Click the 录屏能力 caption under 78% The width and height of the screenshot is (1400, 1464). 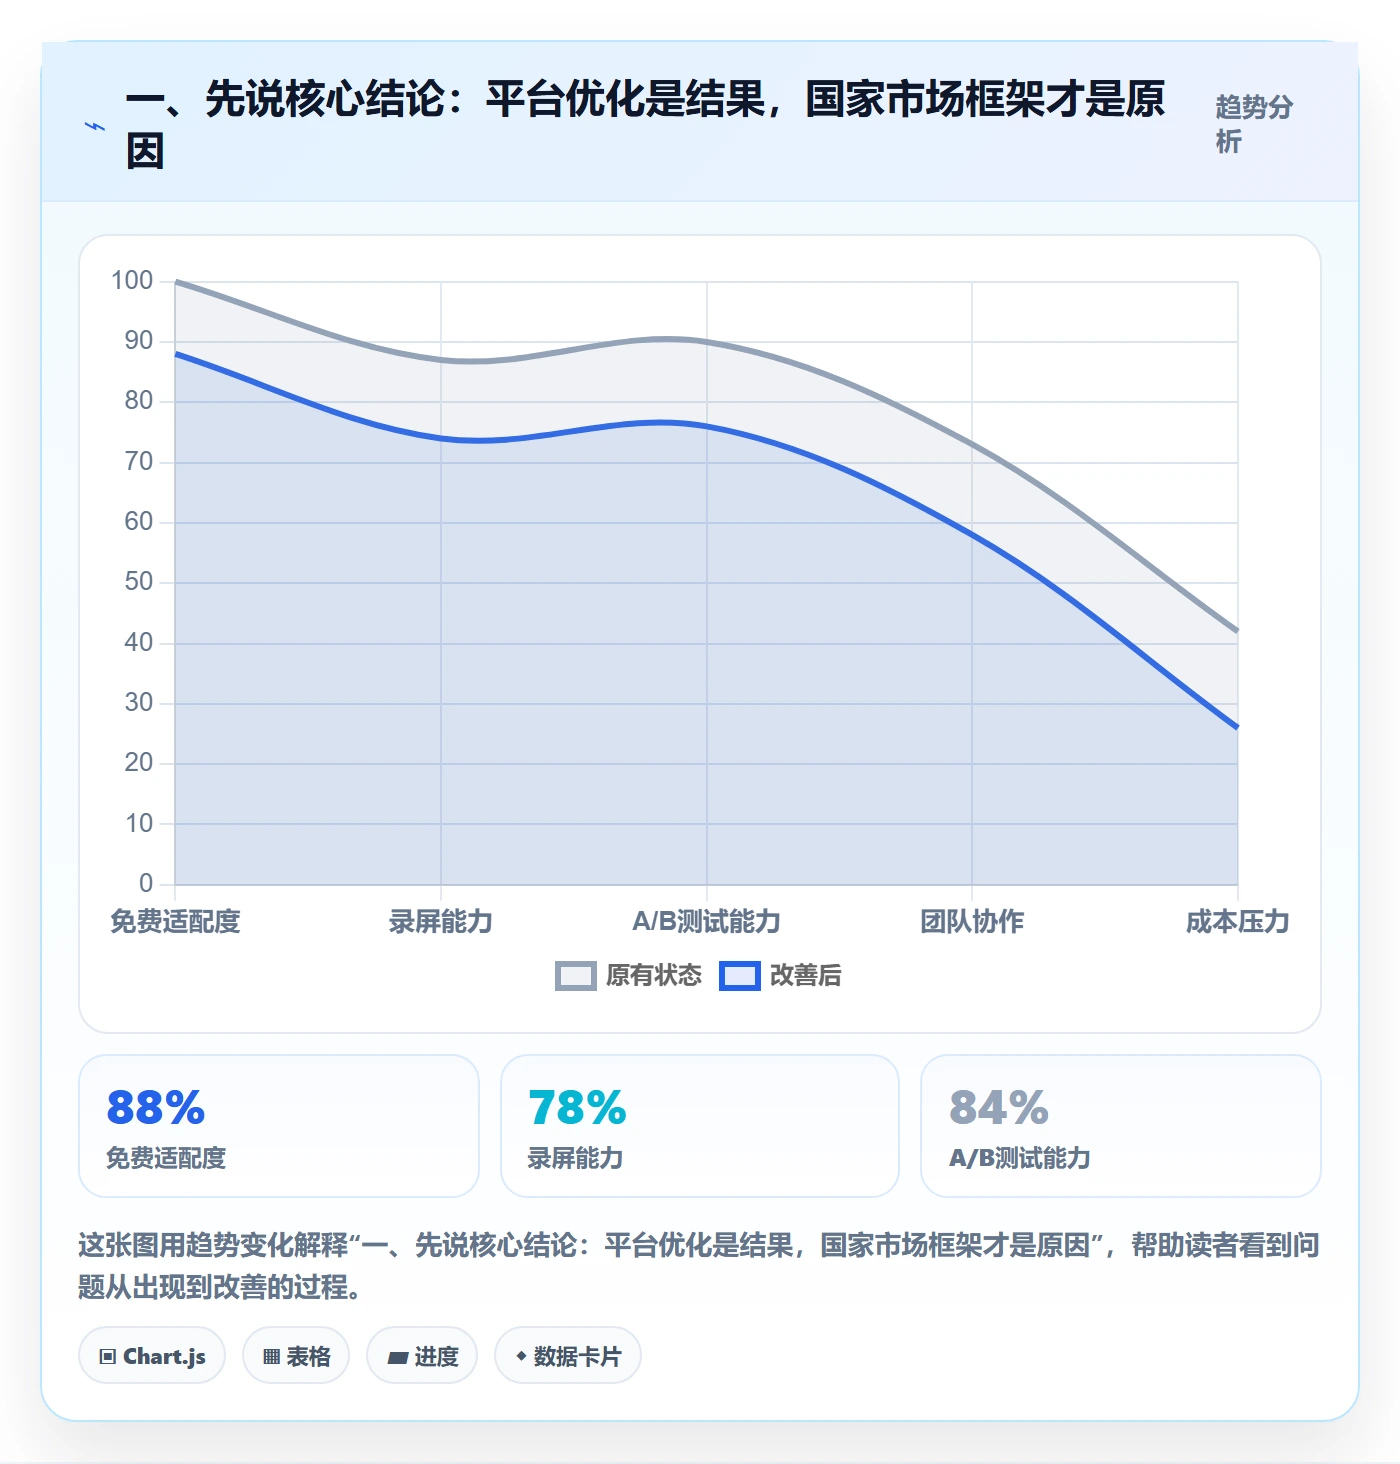pos(576,1158)
